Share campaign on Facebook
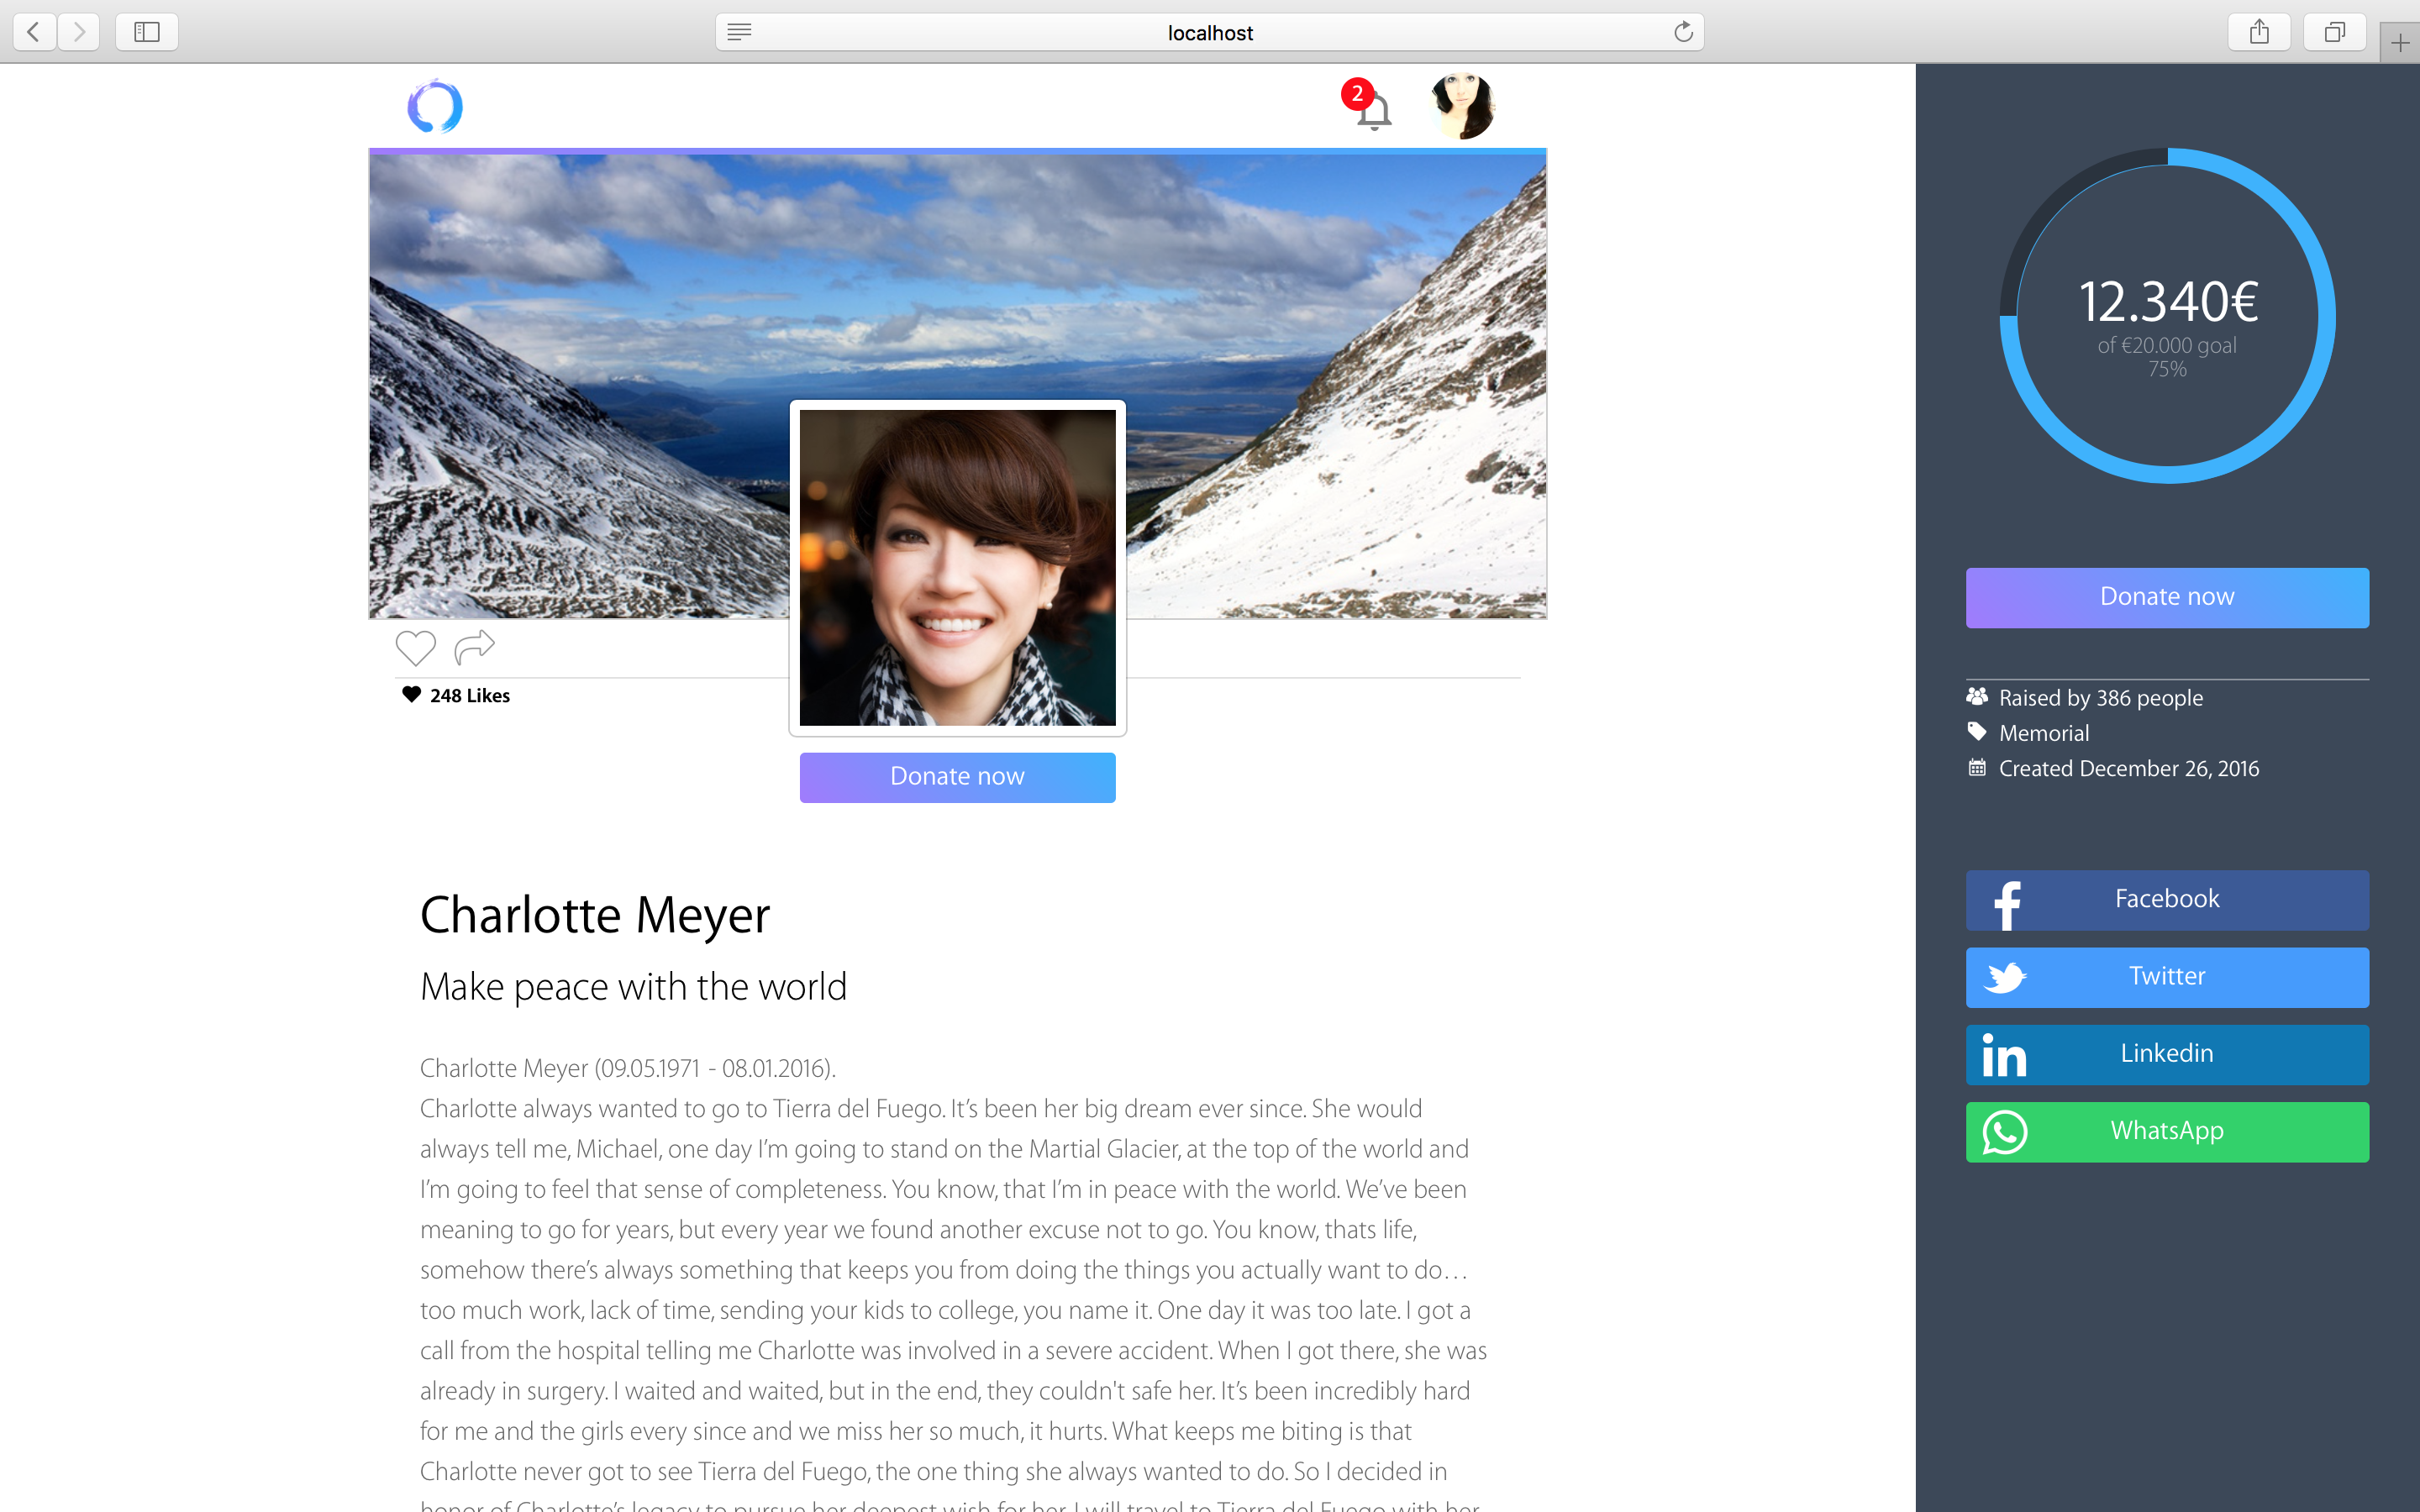 click(x=2166, y=899)
